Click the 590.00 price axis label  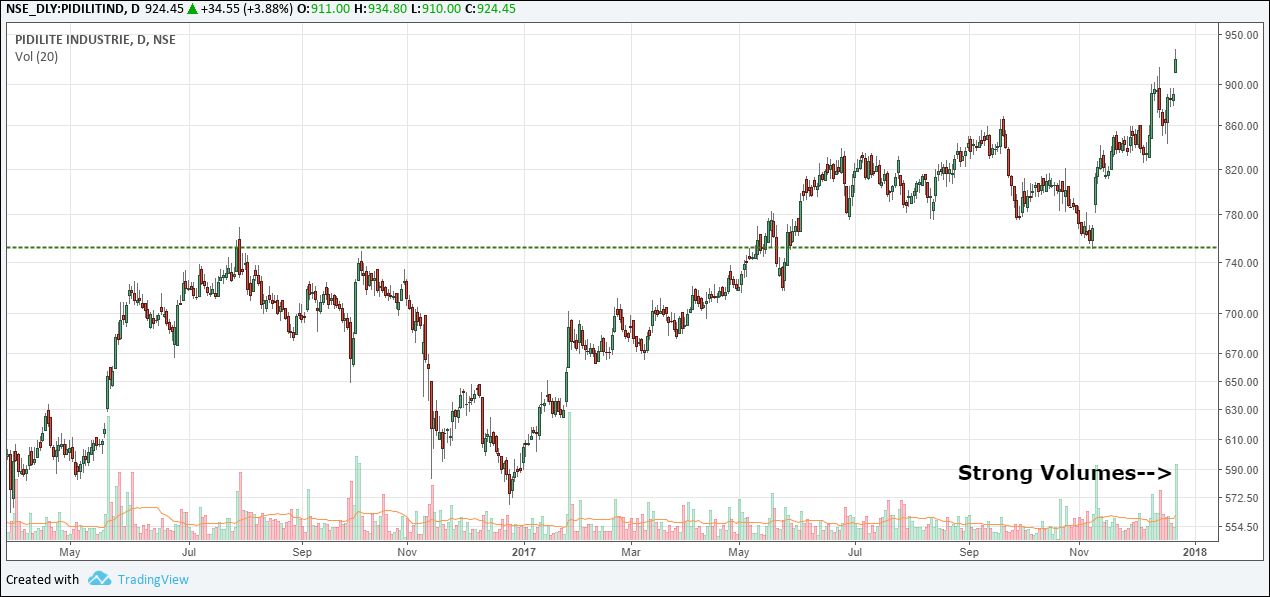coord(1240,470)
